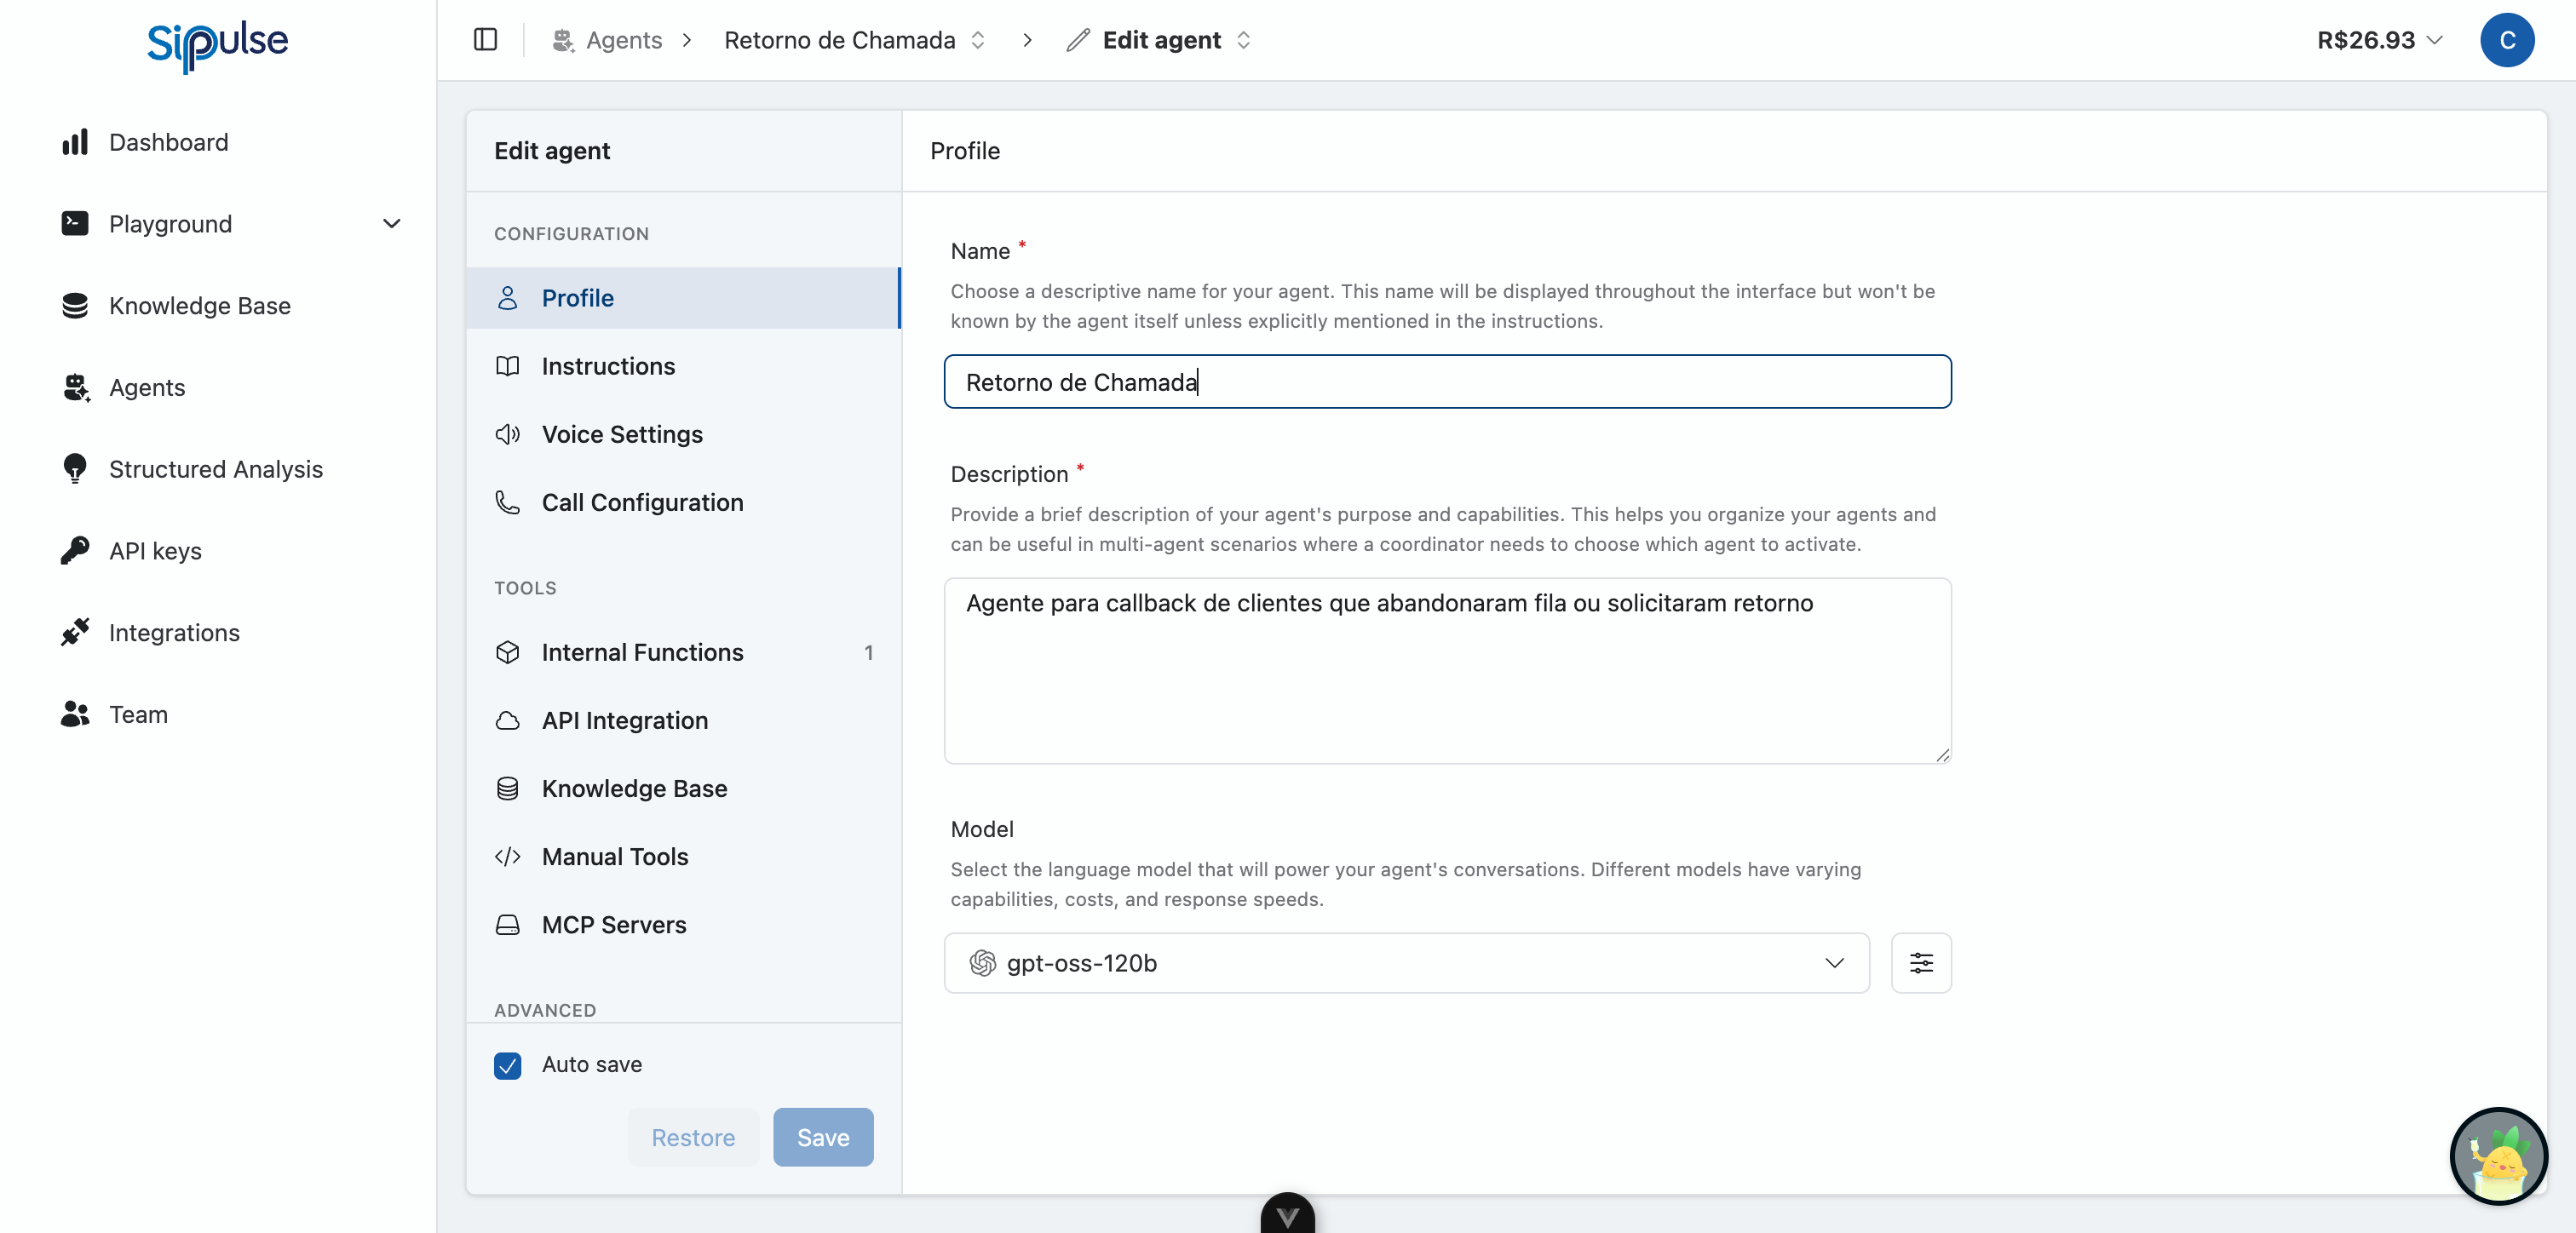2576x1233 pixels.
Task: Click the Restore button
Action: pos(694,1137)
